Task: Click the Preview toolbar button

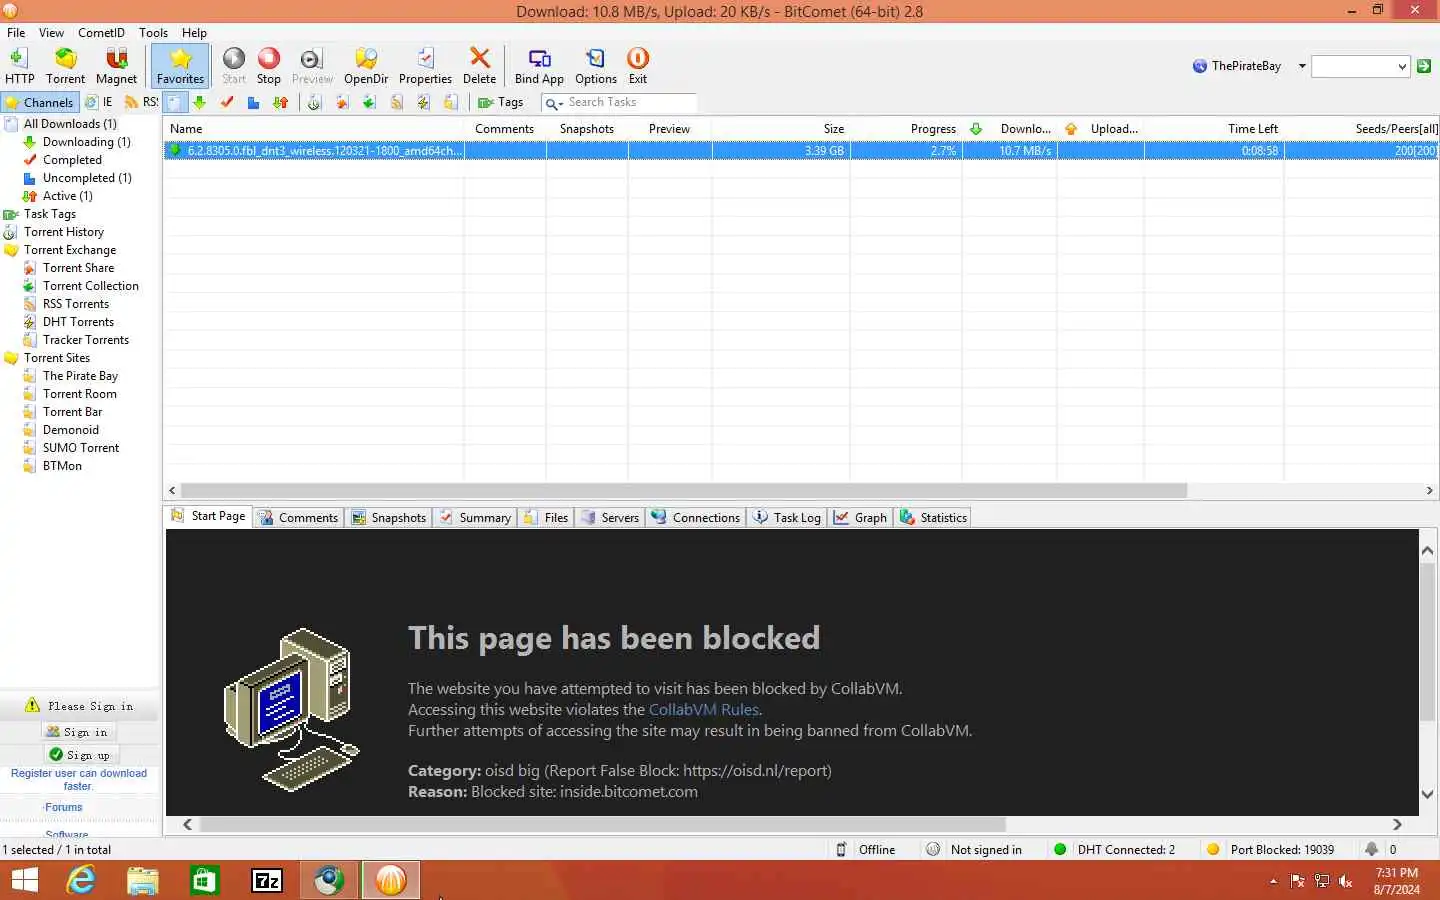Action: (x=312, y=66)
